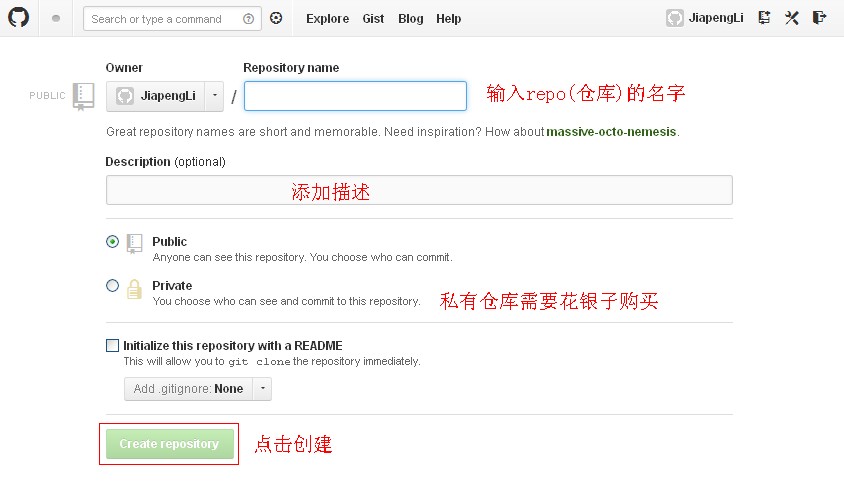Click the Search or type a command box
Image resolution: width=844 pixels, height=487 pixels.
pos(172,19)
